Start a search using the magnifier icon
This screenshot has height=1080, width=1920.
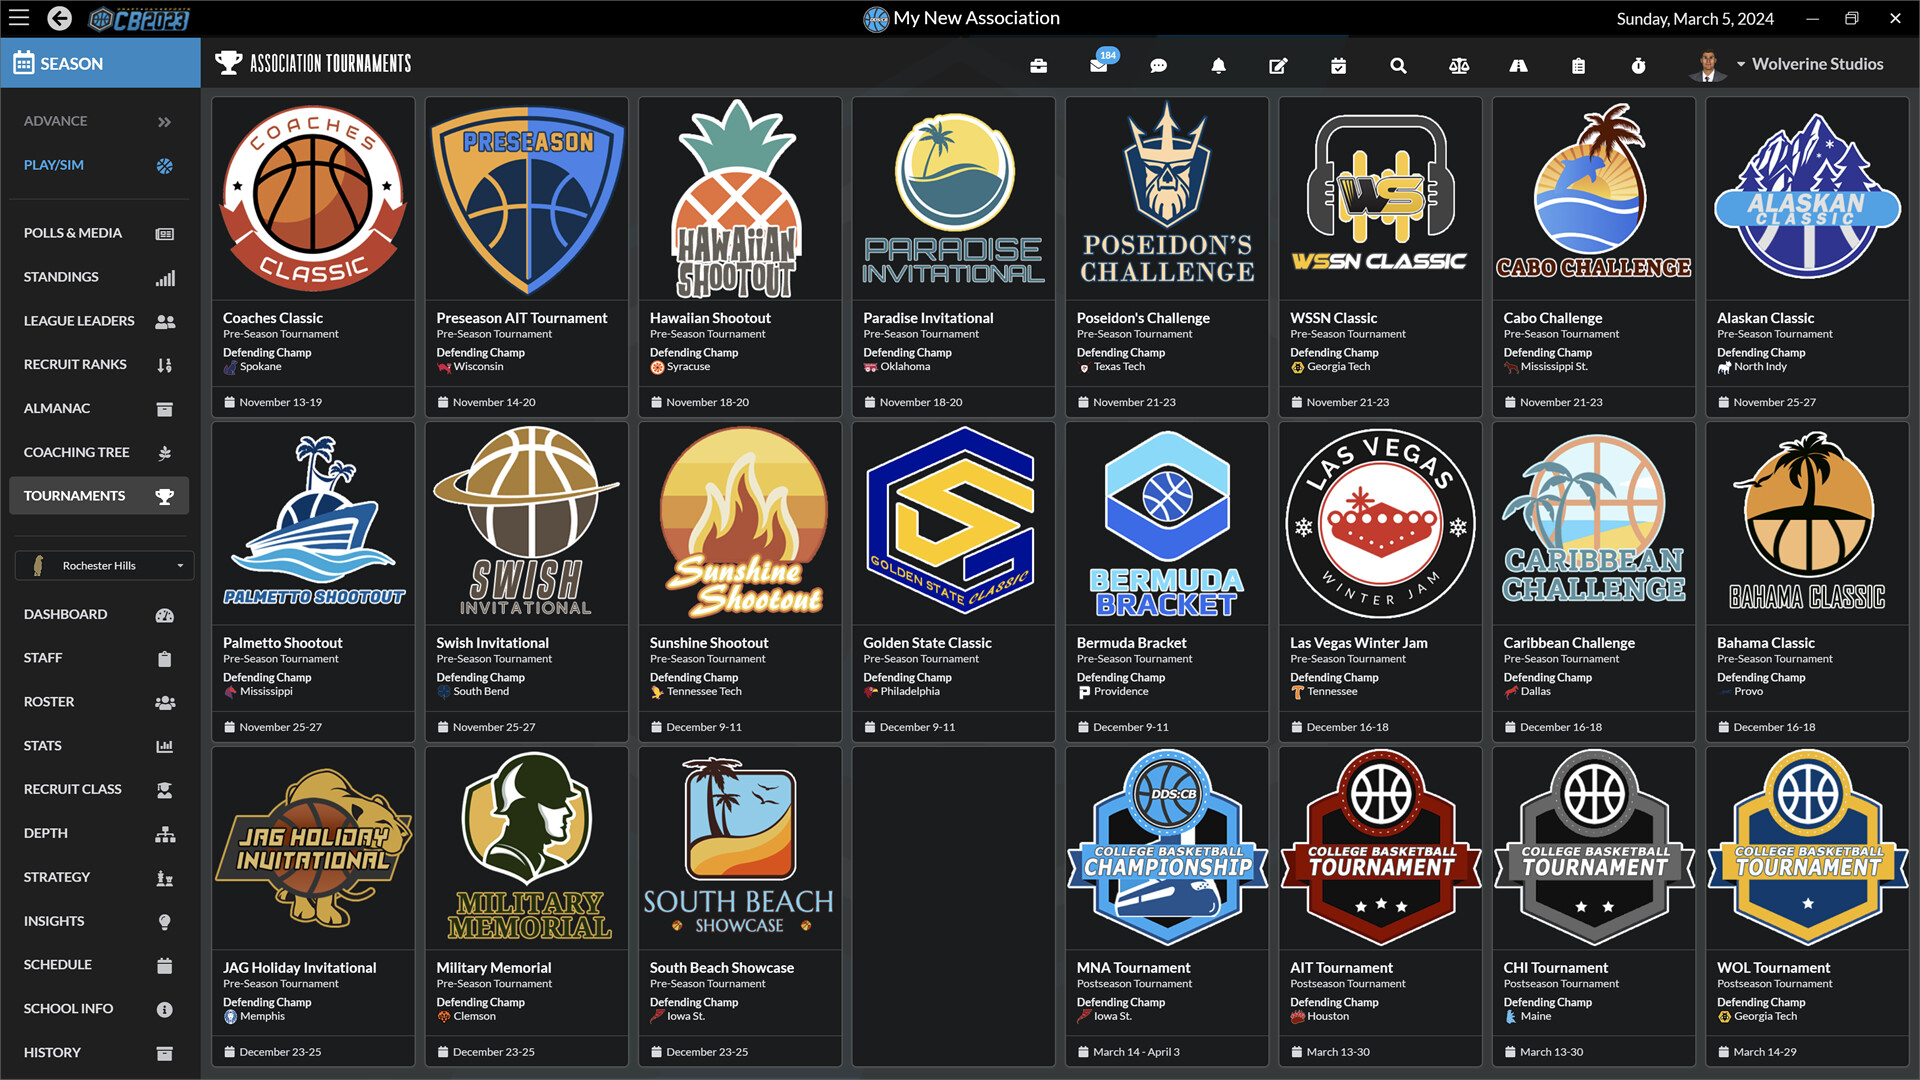coord(1398,65)
